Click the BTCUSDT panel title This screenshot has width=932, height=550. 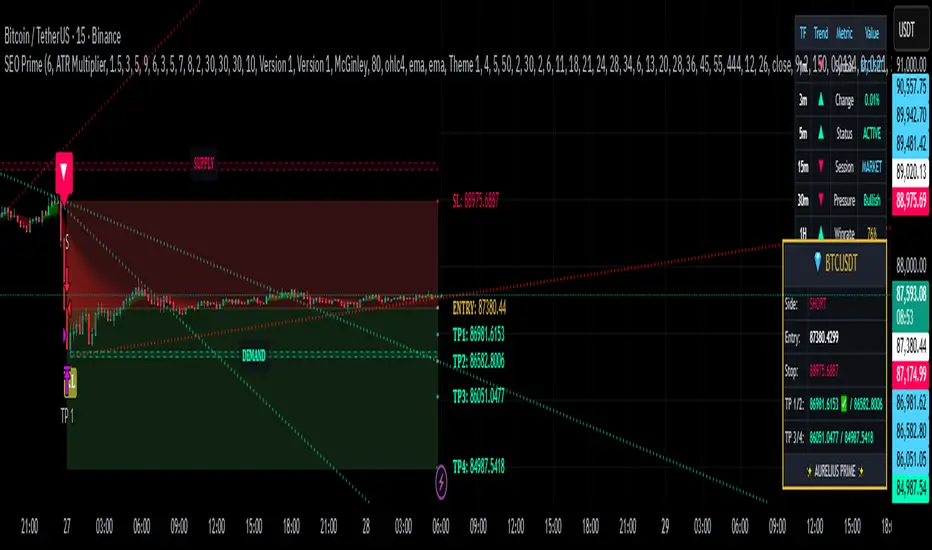point(841,262)
